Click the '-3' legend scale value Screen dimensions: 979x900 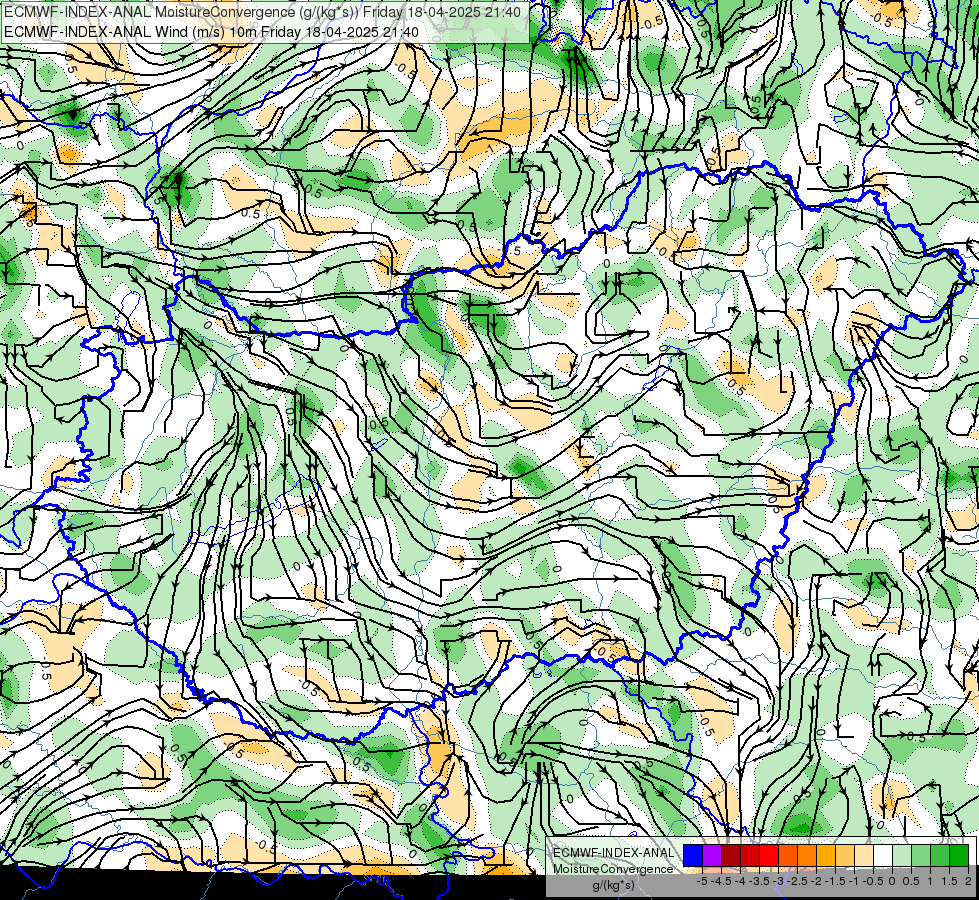point(779,881)
